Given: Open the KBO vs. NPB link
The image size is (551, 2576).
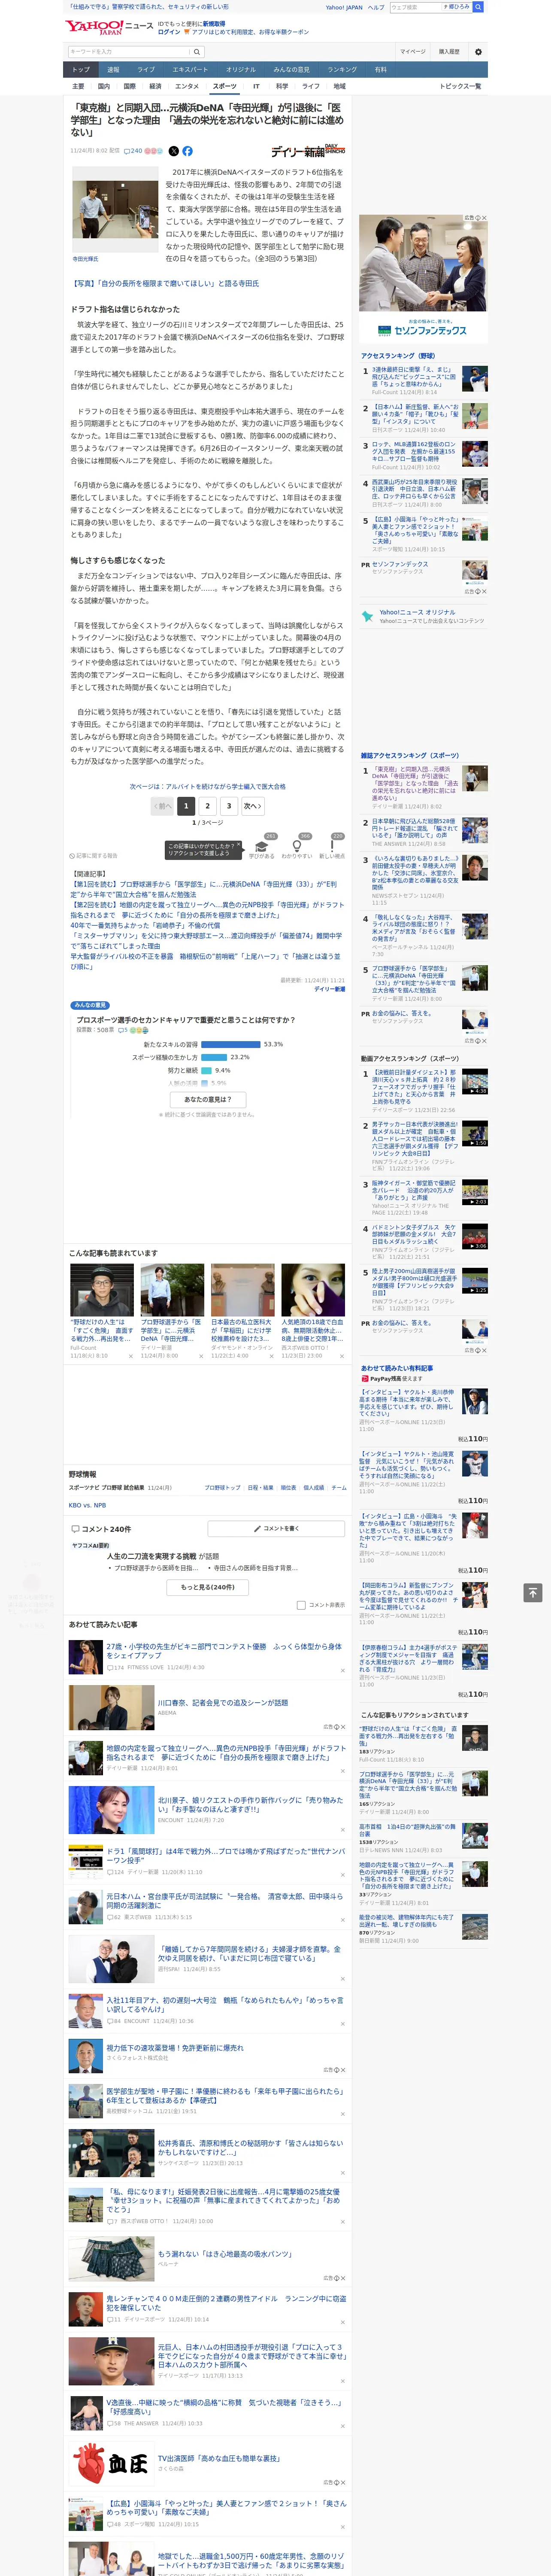Looking at the screenshot, I should click(x=87, y=1505).
